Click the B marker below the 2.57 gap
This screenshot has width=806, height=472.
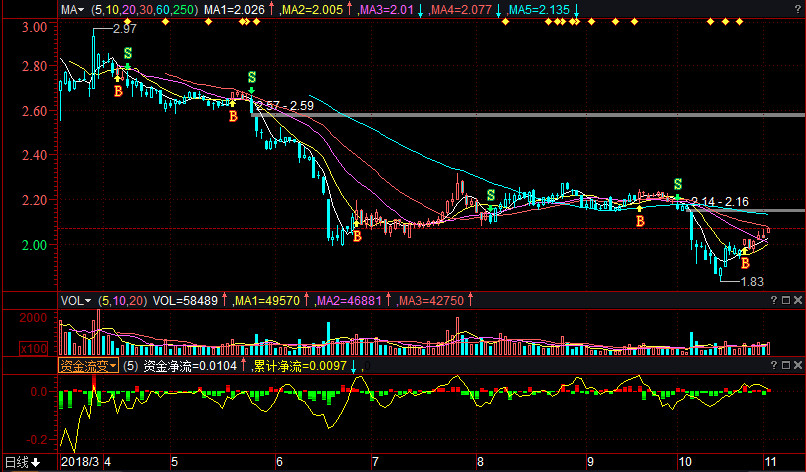pos(233,116)
